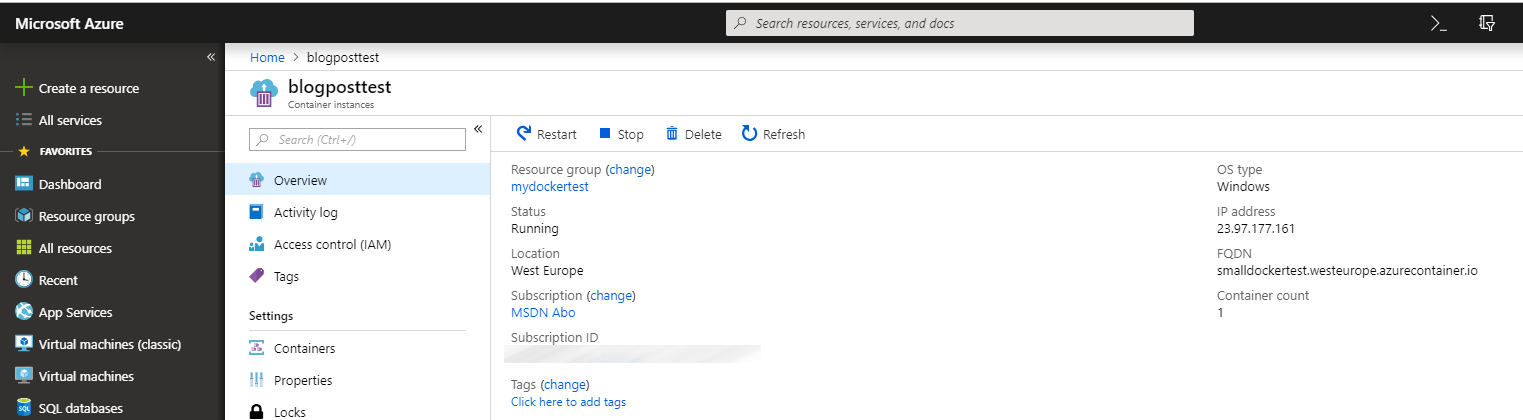
Task: Open directory and subscription filter icon
Action: point(1487,23)
